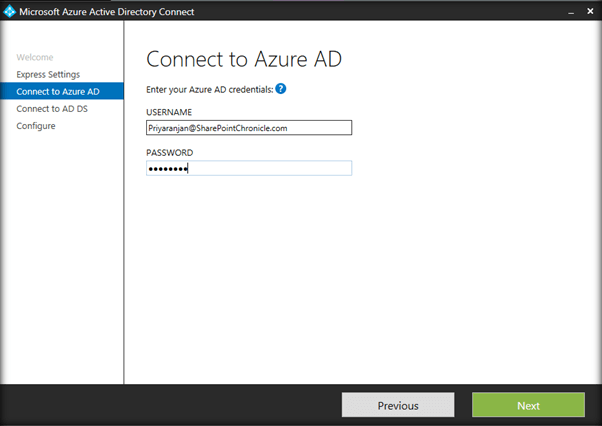Go to the Welcome step in sidebar
The height and width of the screenshot is (426, 602).
35,58
